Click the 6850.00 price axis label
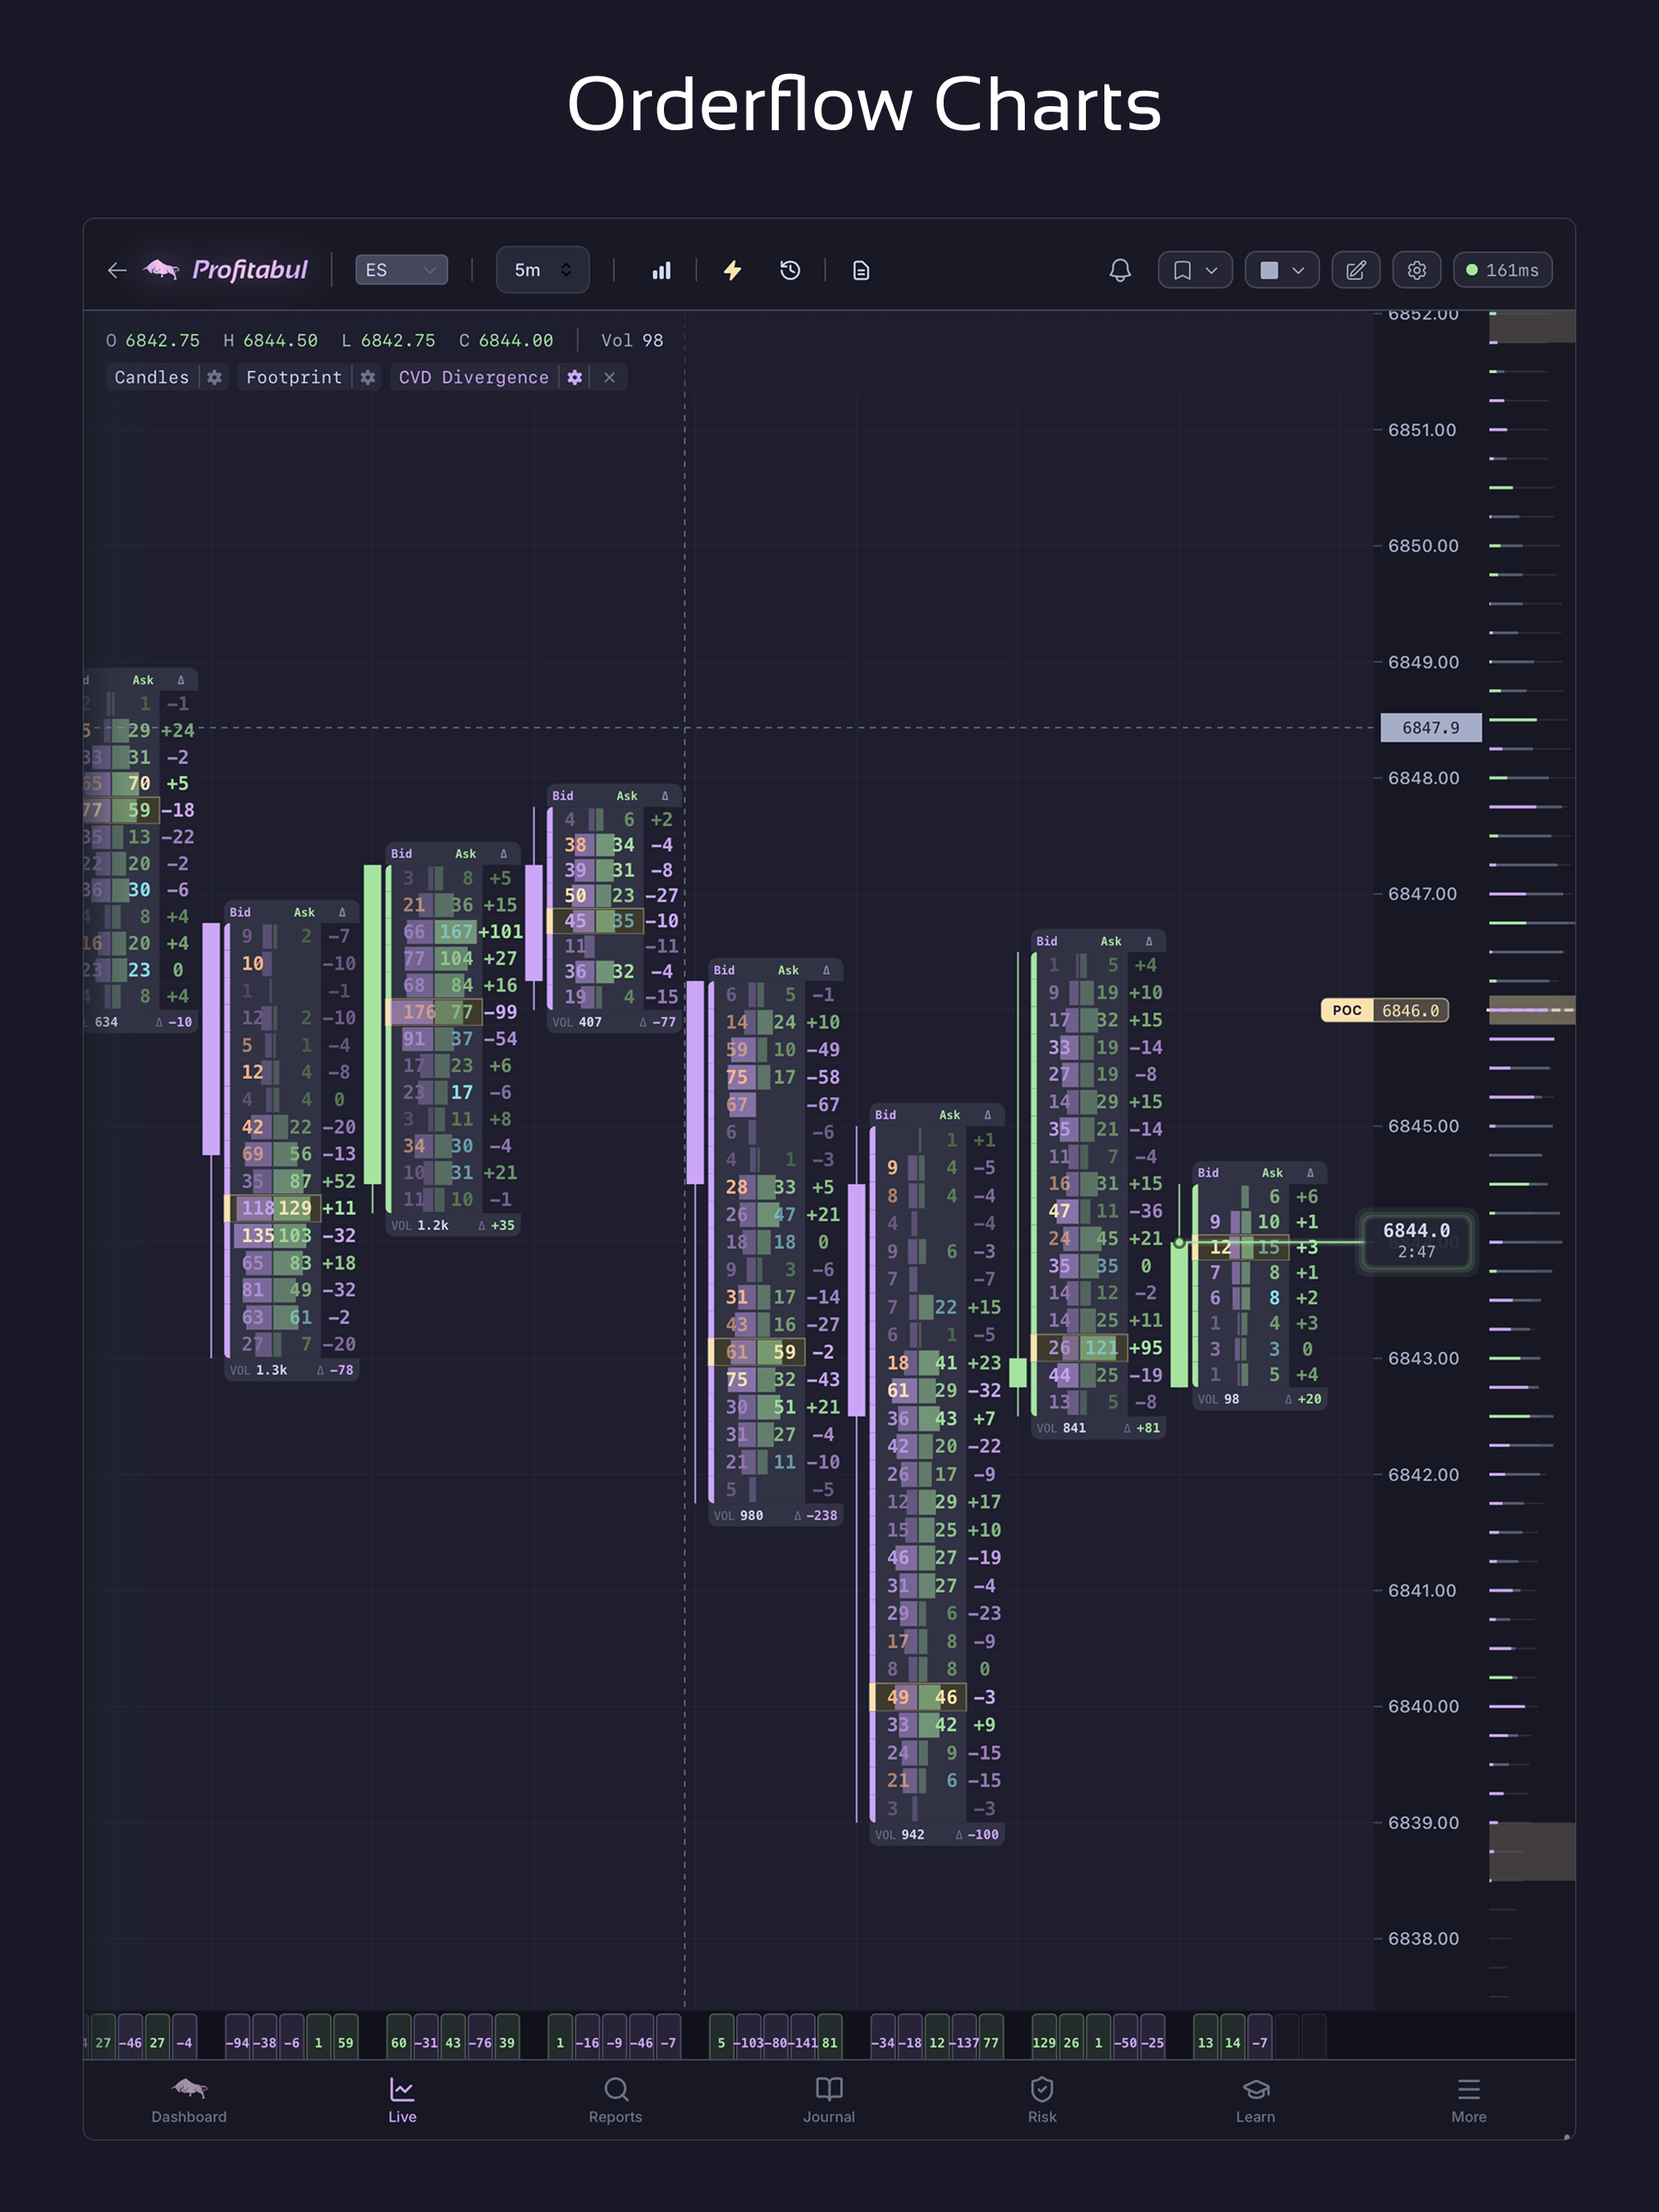 click(1423, 546)
